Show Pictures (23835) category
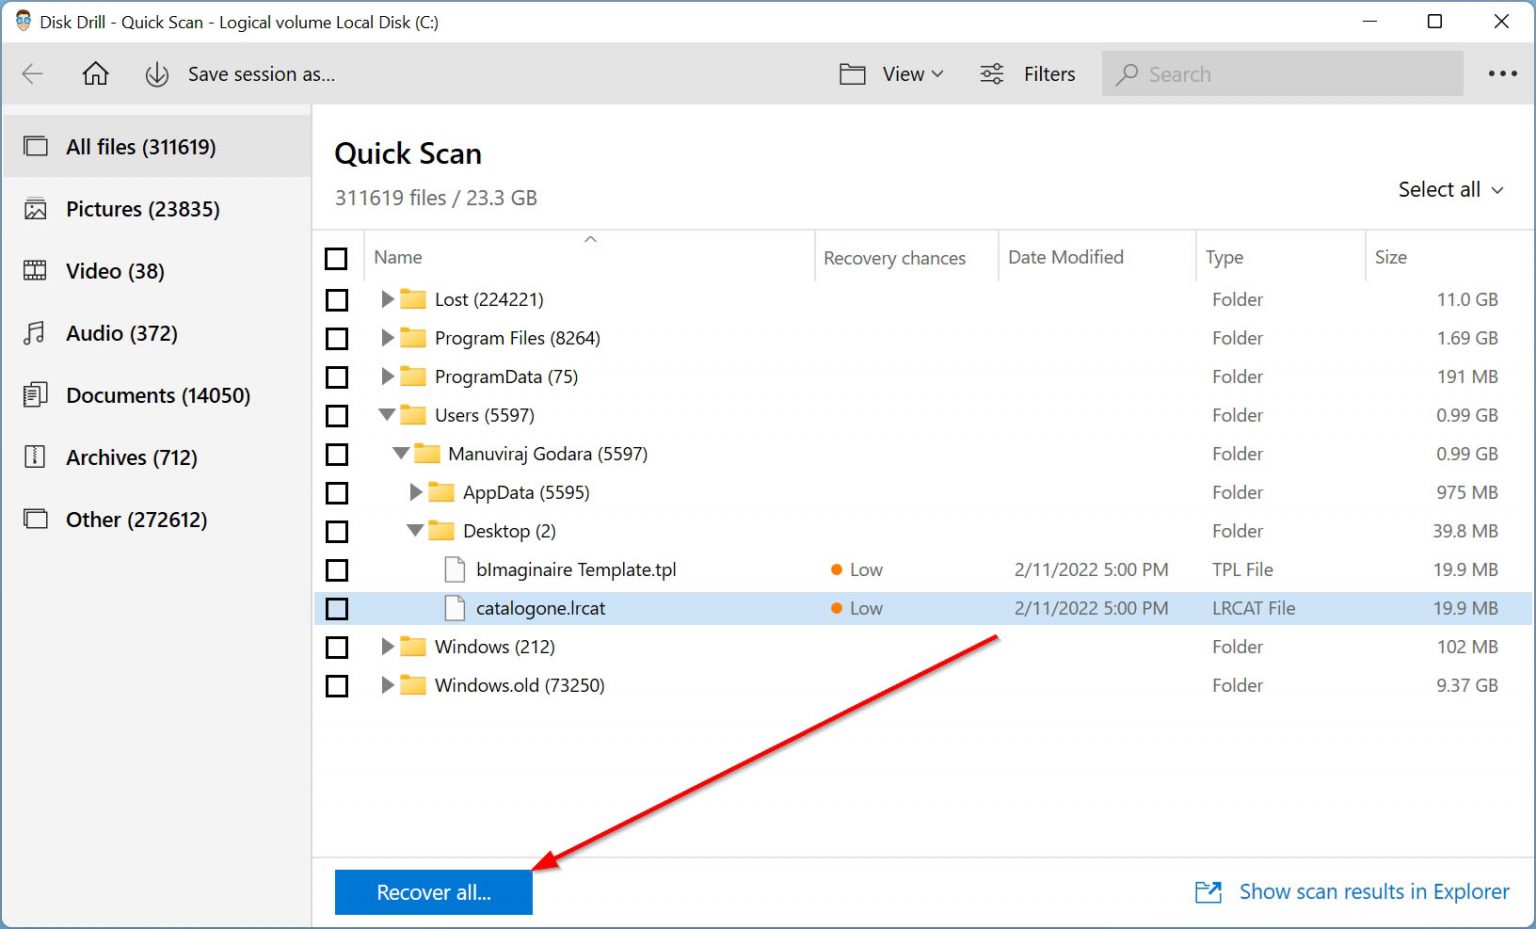 [x=157, y=209]
